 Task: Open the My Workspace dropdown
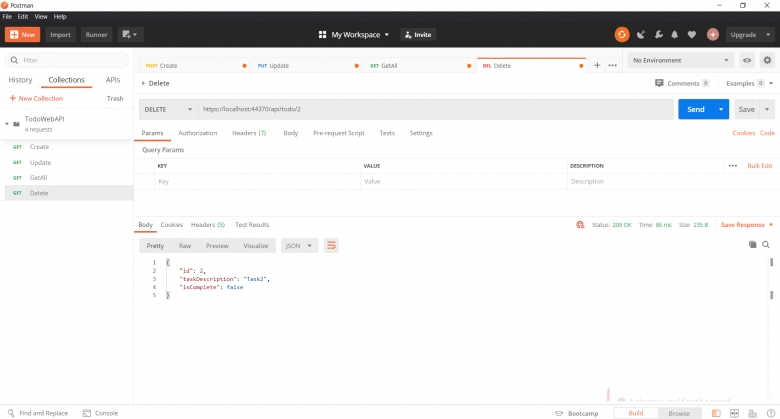(x=360, y=34)
